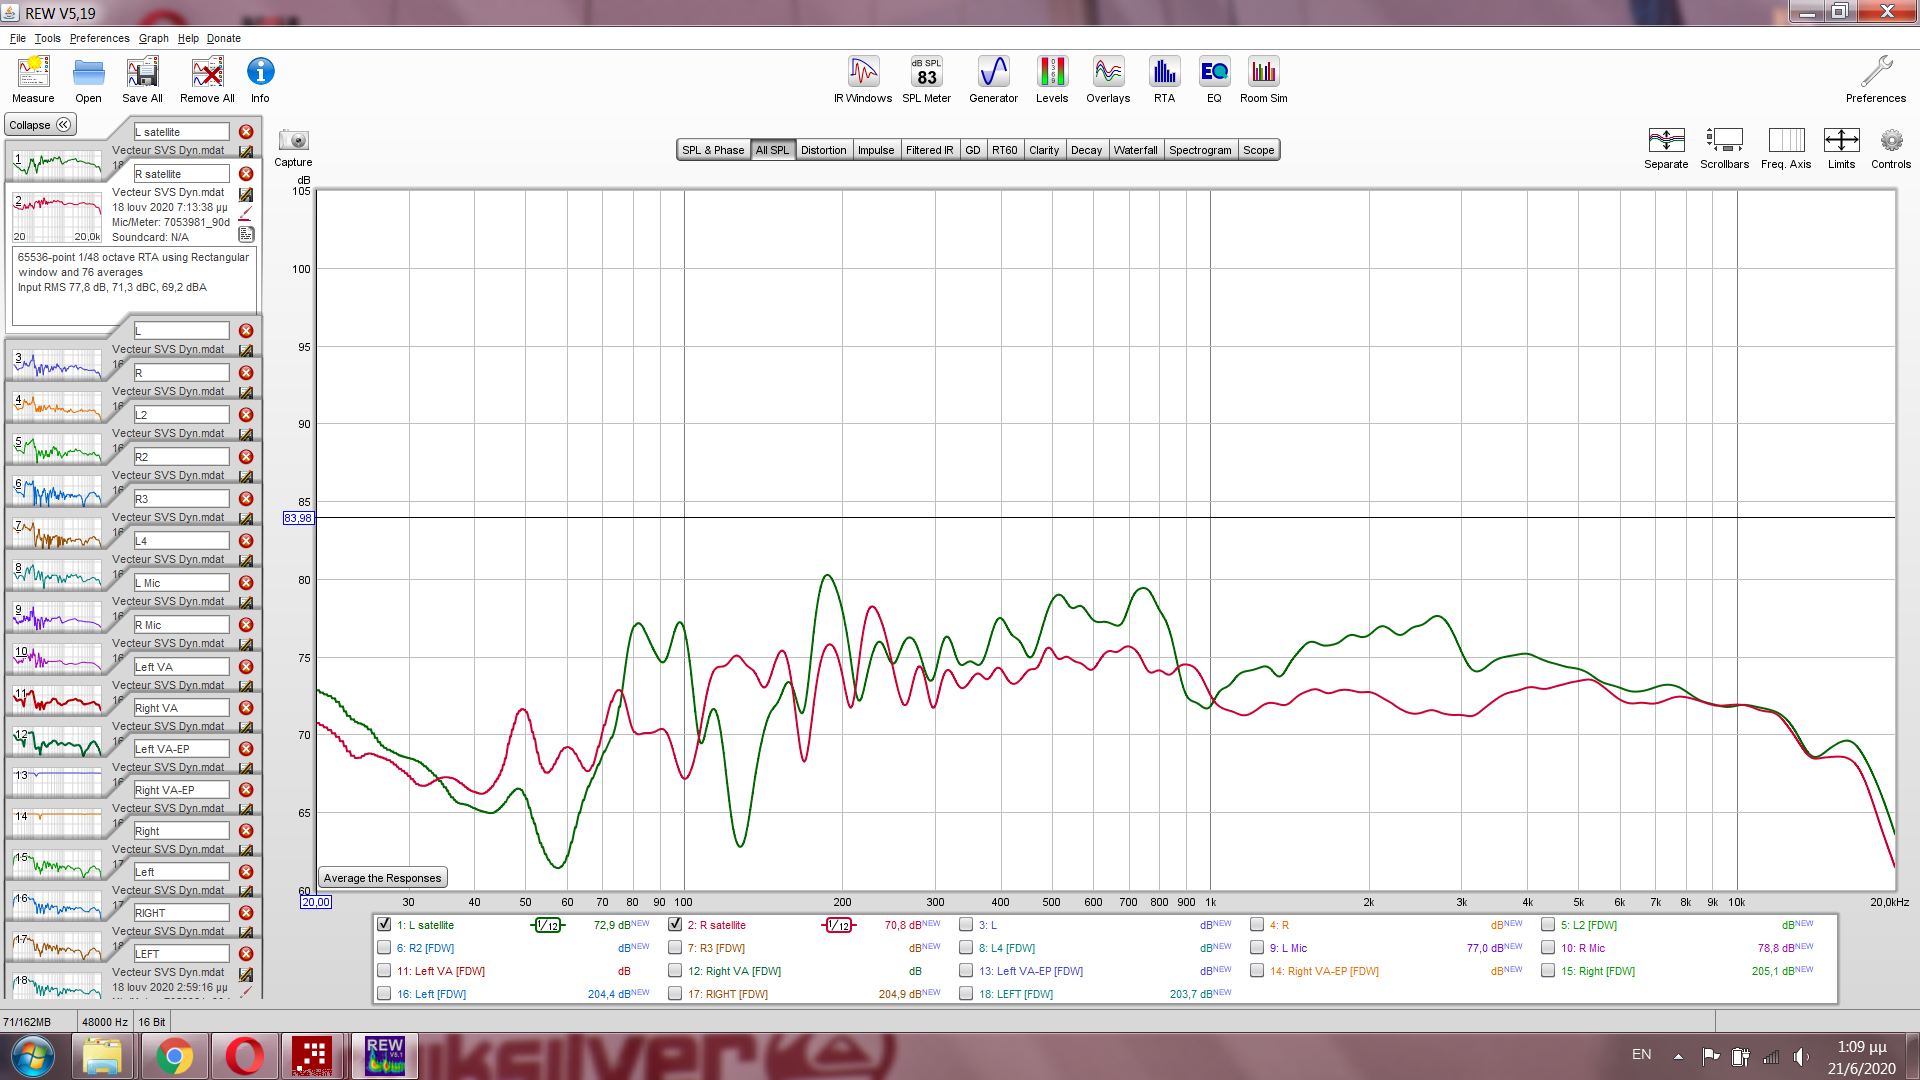Open graph Controls gear
1920x1080 pixels.
pos(1890,141)
